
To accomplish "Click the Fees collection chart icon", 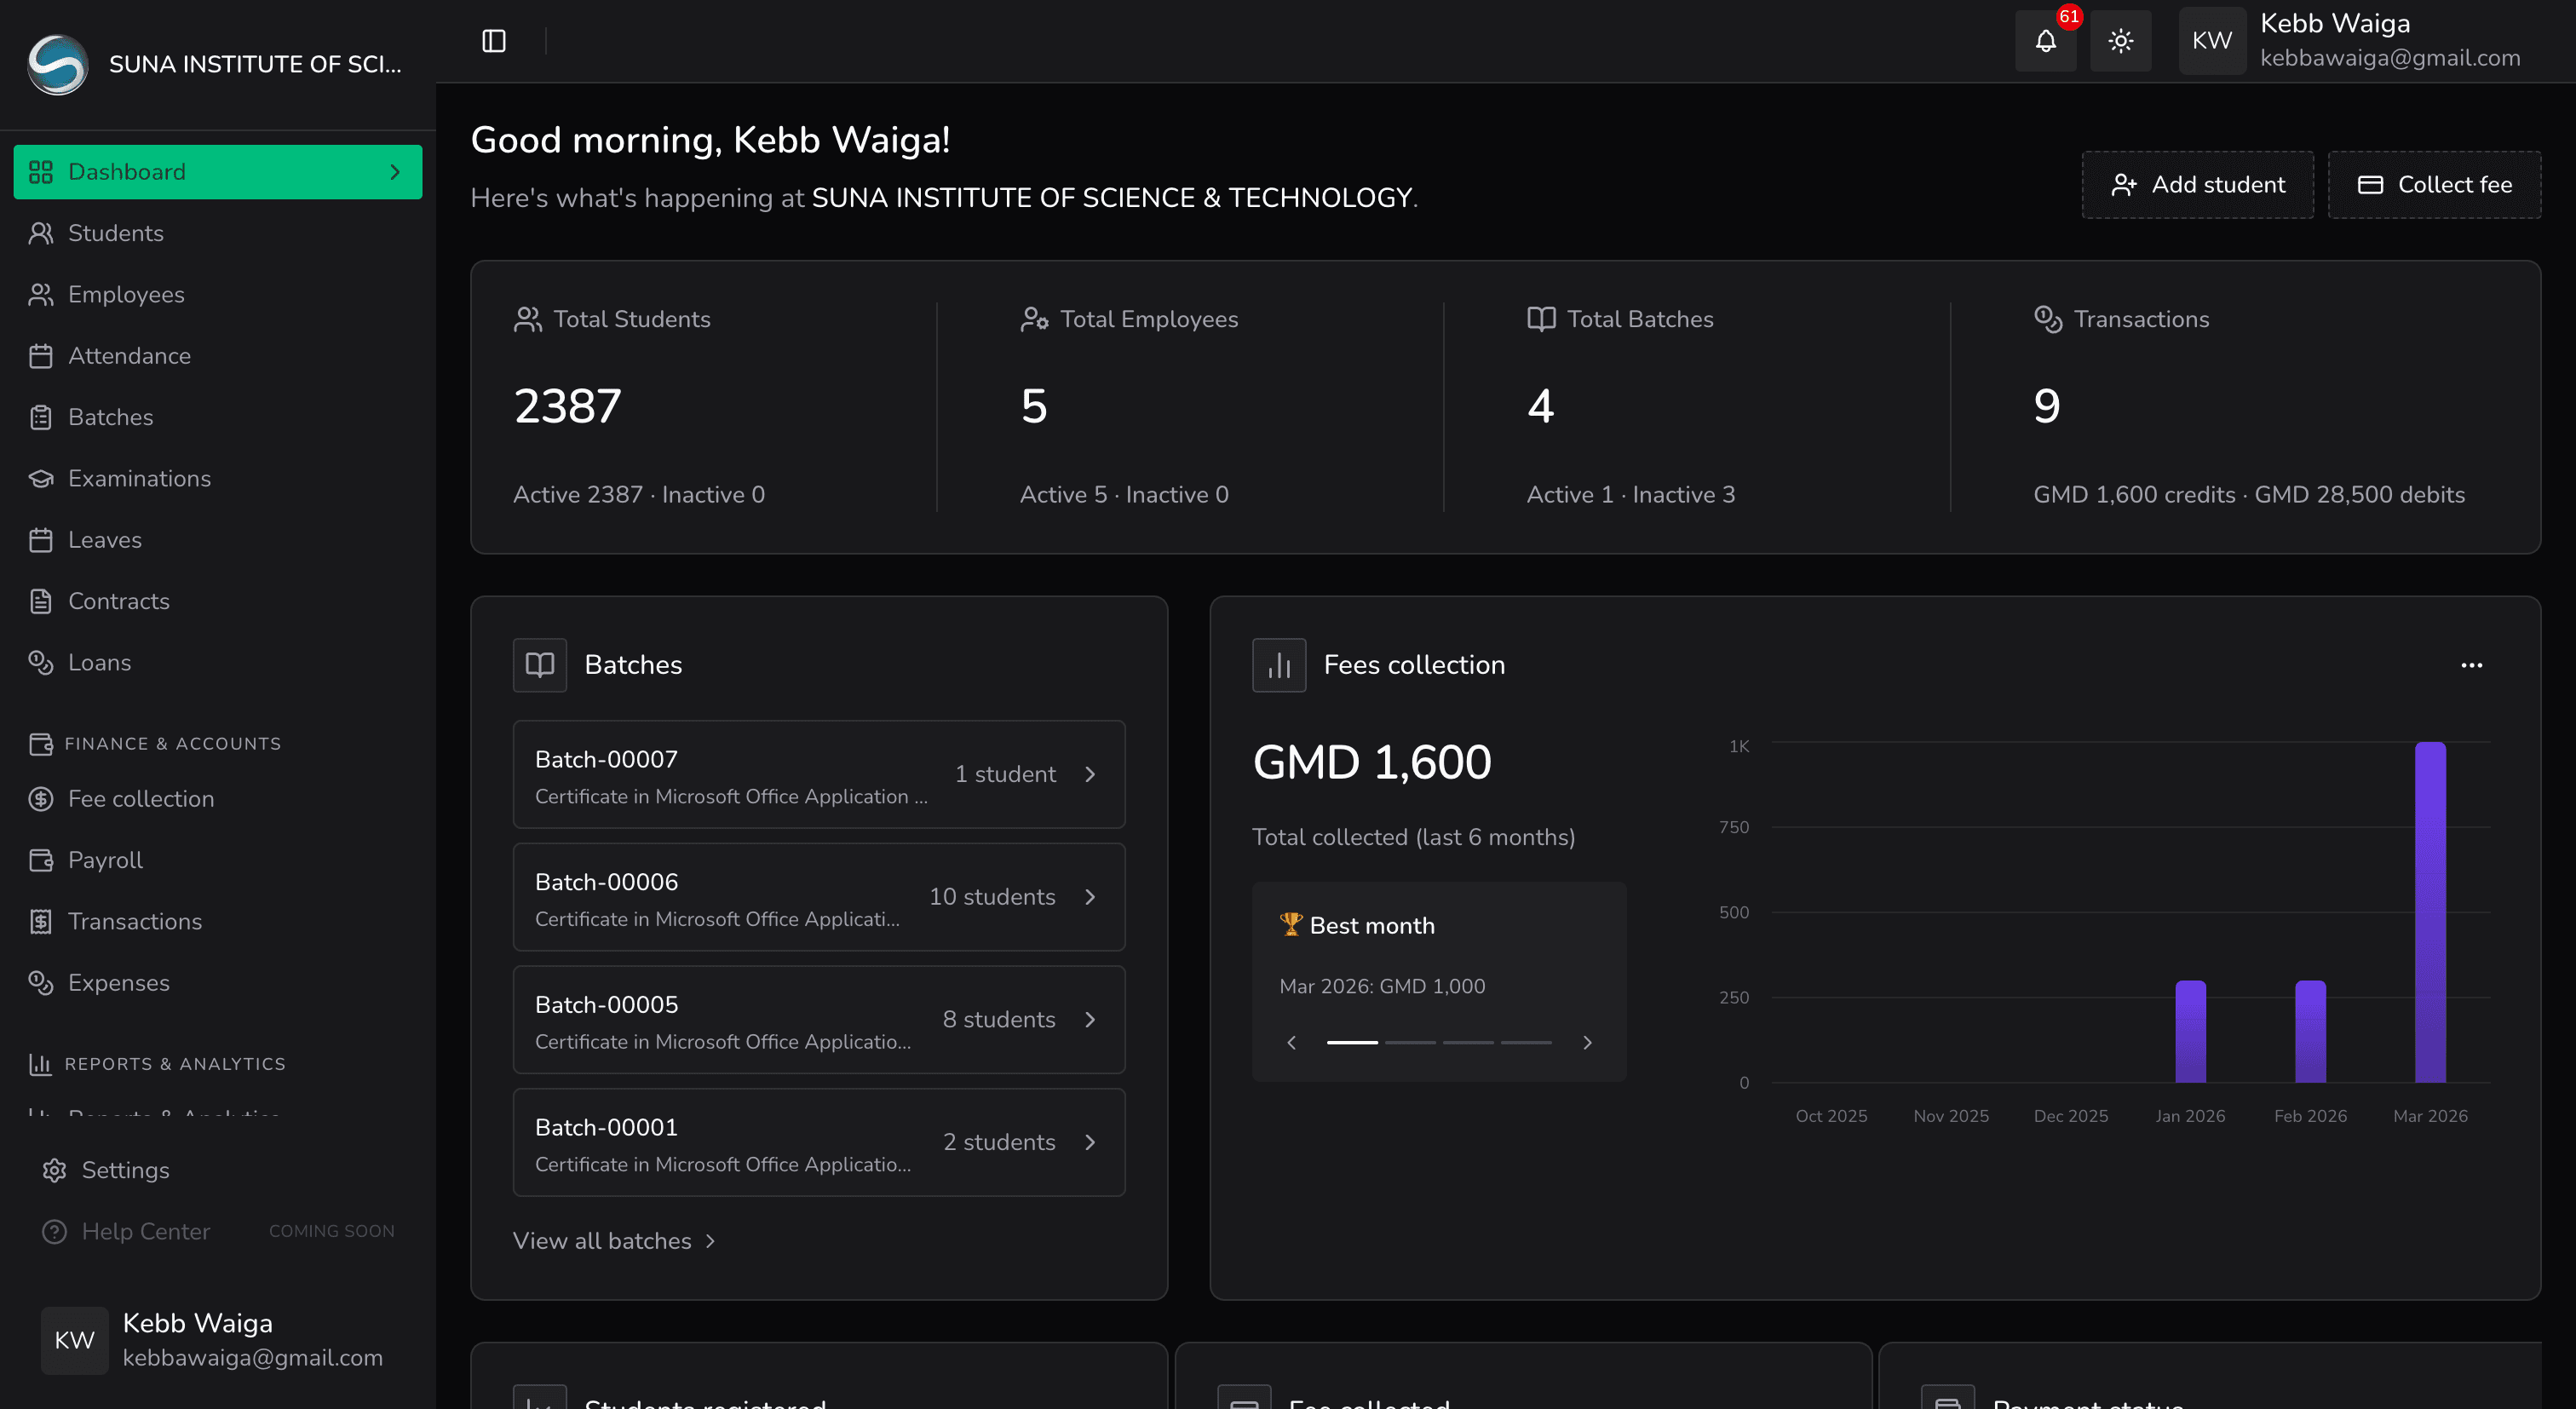I will pos(1279,664).
